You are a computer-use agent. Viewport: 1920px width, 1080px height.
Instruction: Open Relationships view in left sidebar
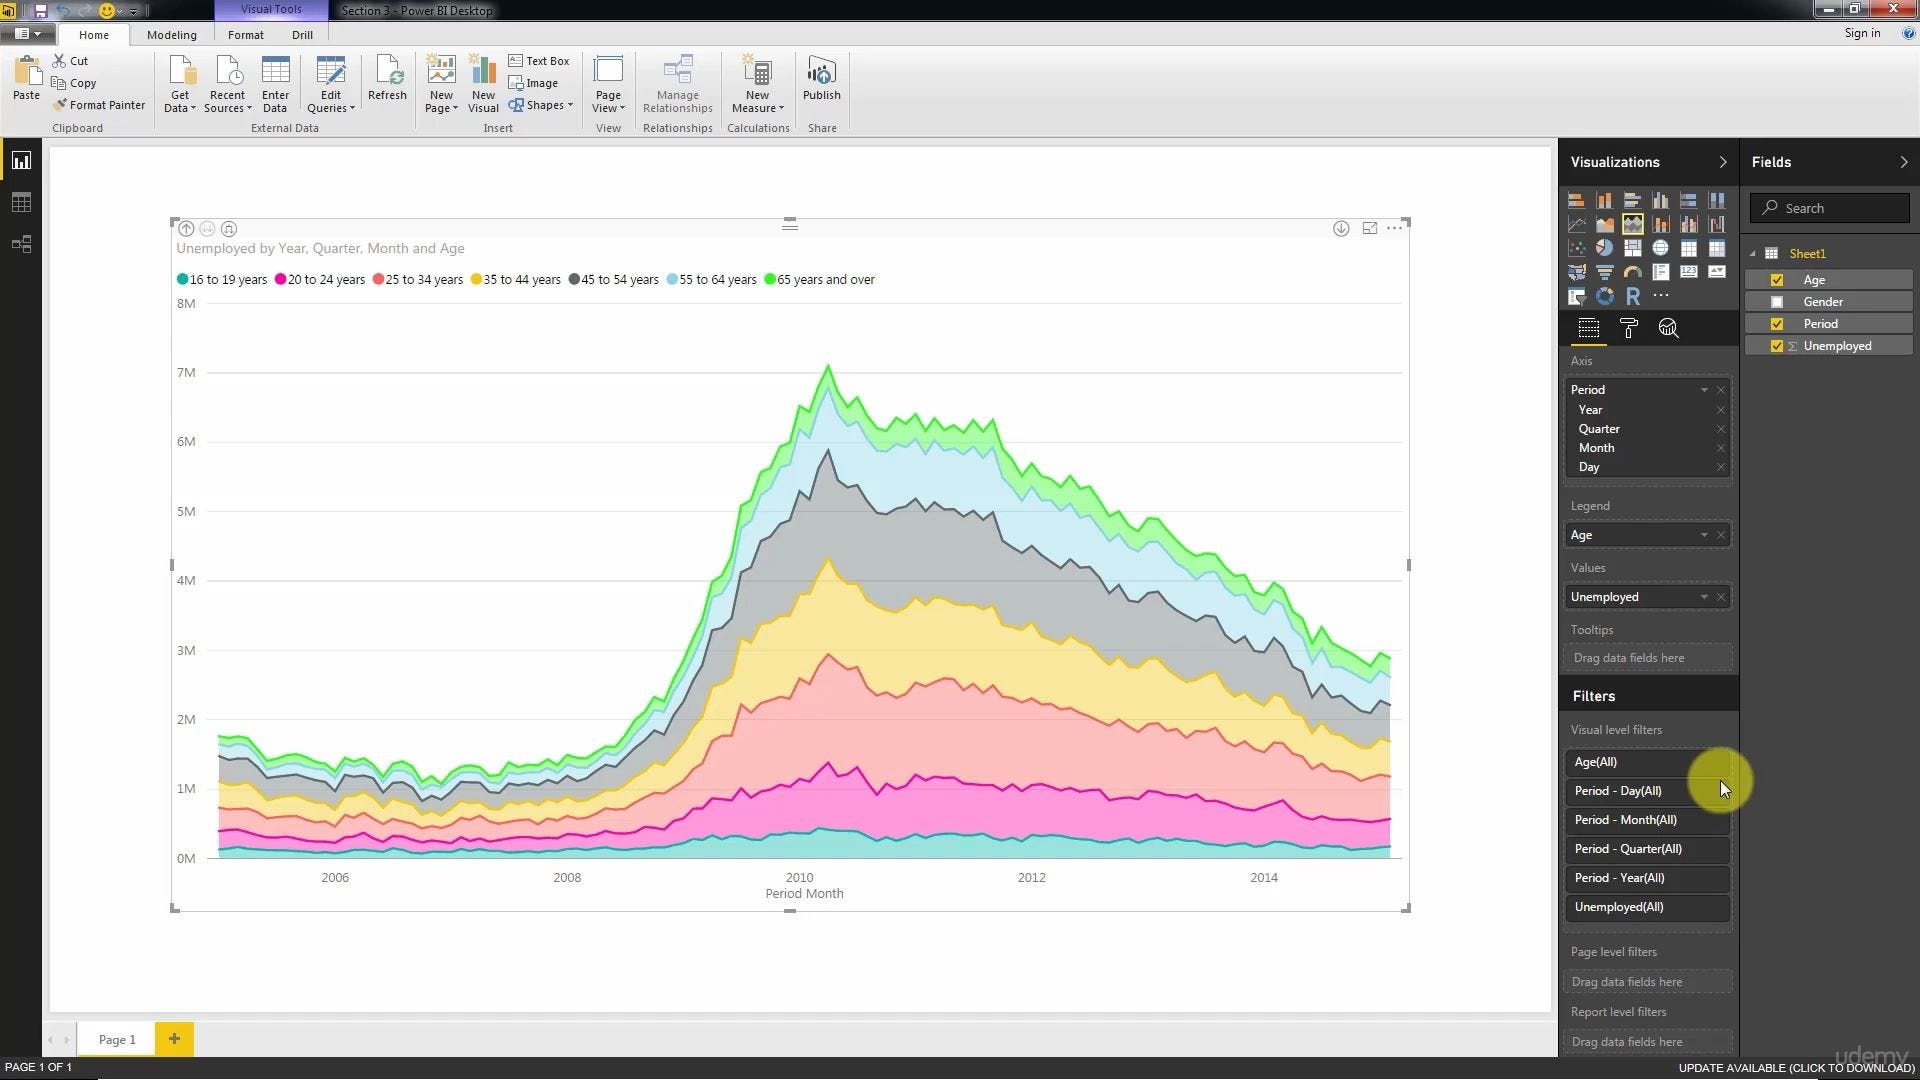tap(22, 244)
